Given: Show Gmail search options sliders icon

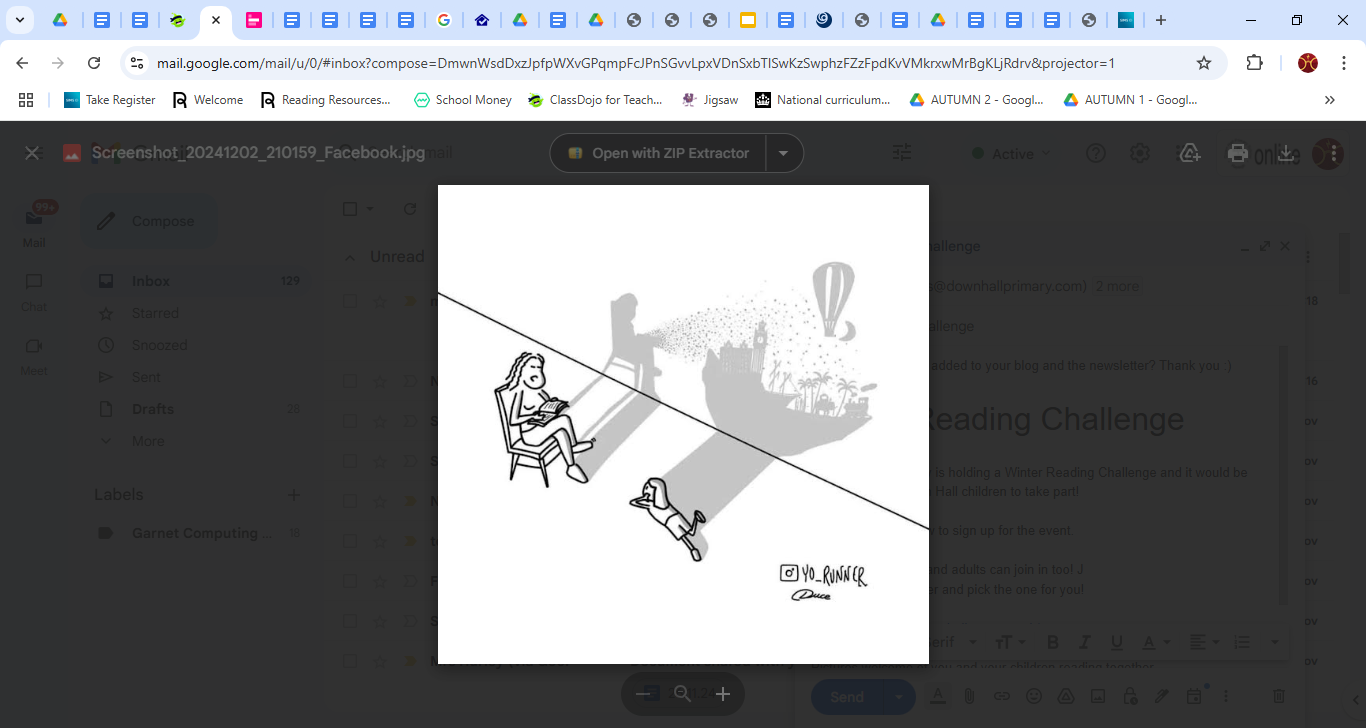Looking at the screenshot, I should [902, 153].
